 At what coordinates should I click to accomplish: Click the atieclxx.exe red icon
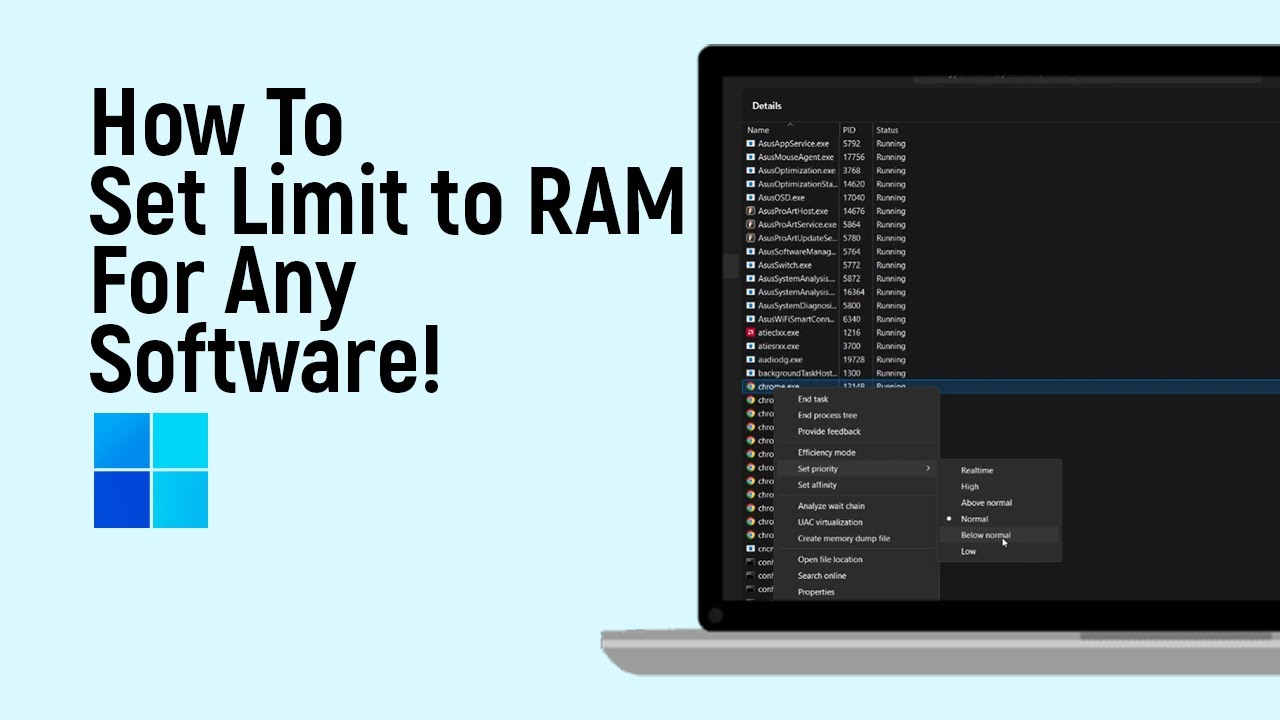[x=750, y=332]
